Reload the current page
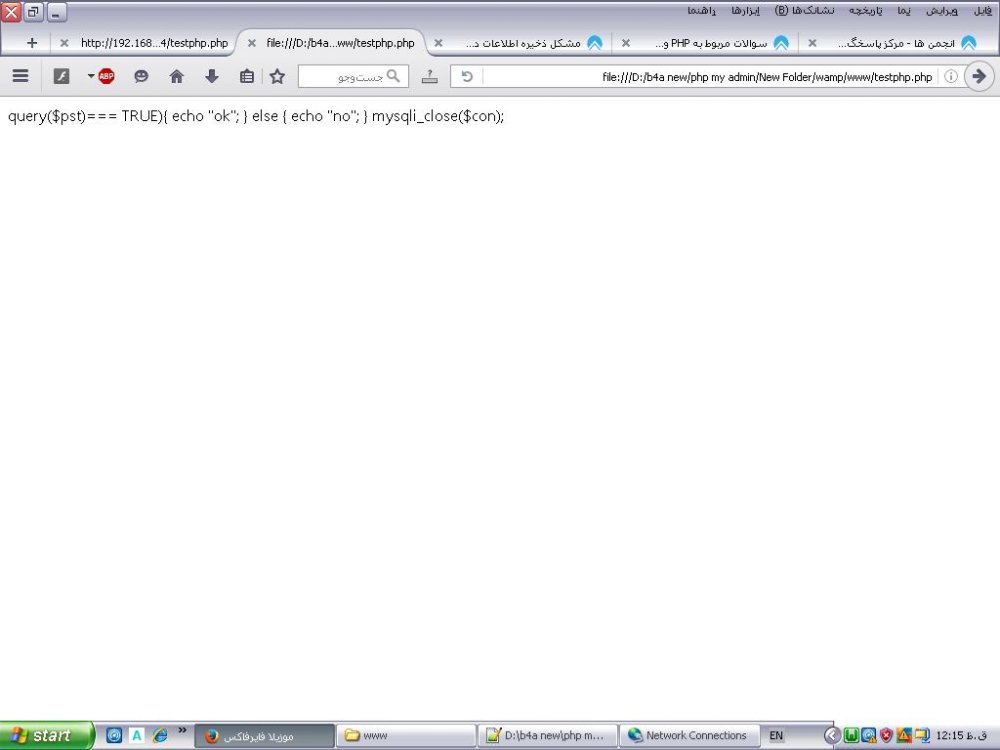The width and height of the screenshot is (1000, 750). point(466,76)
